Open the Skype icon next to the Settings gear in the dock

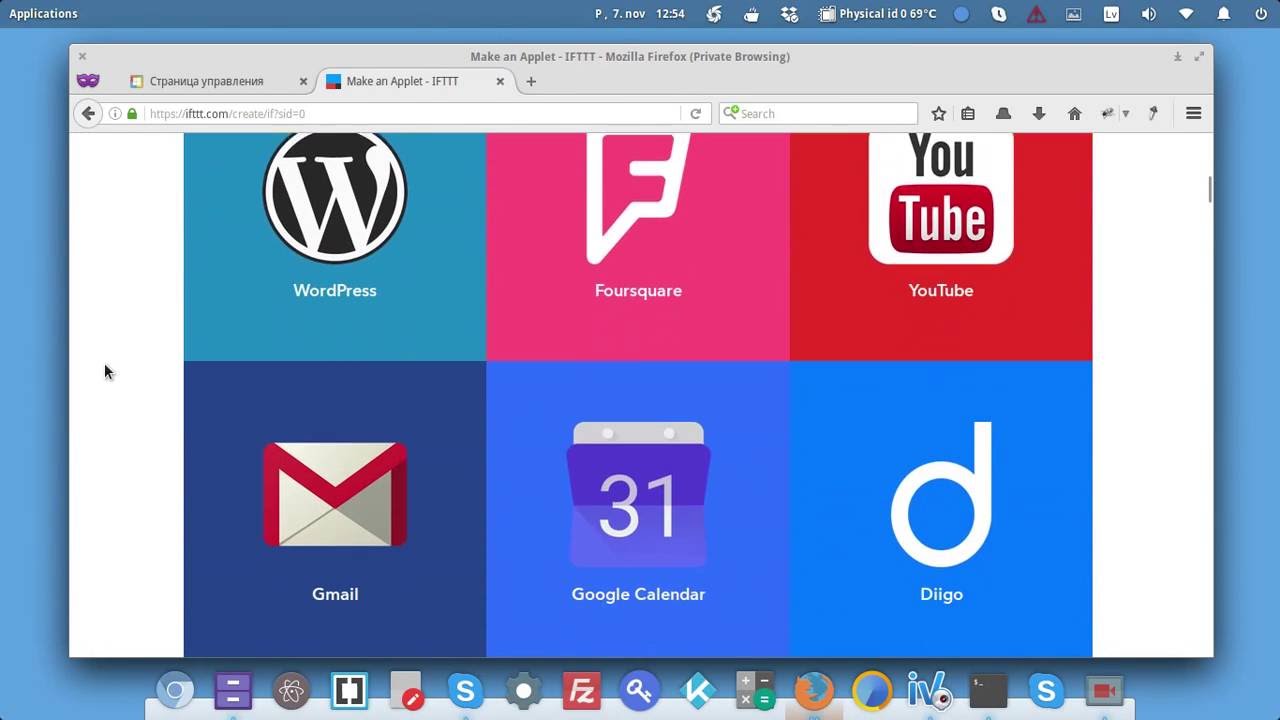pyautogui.click(x=465, y=691)
